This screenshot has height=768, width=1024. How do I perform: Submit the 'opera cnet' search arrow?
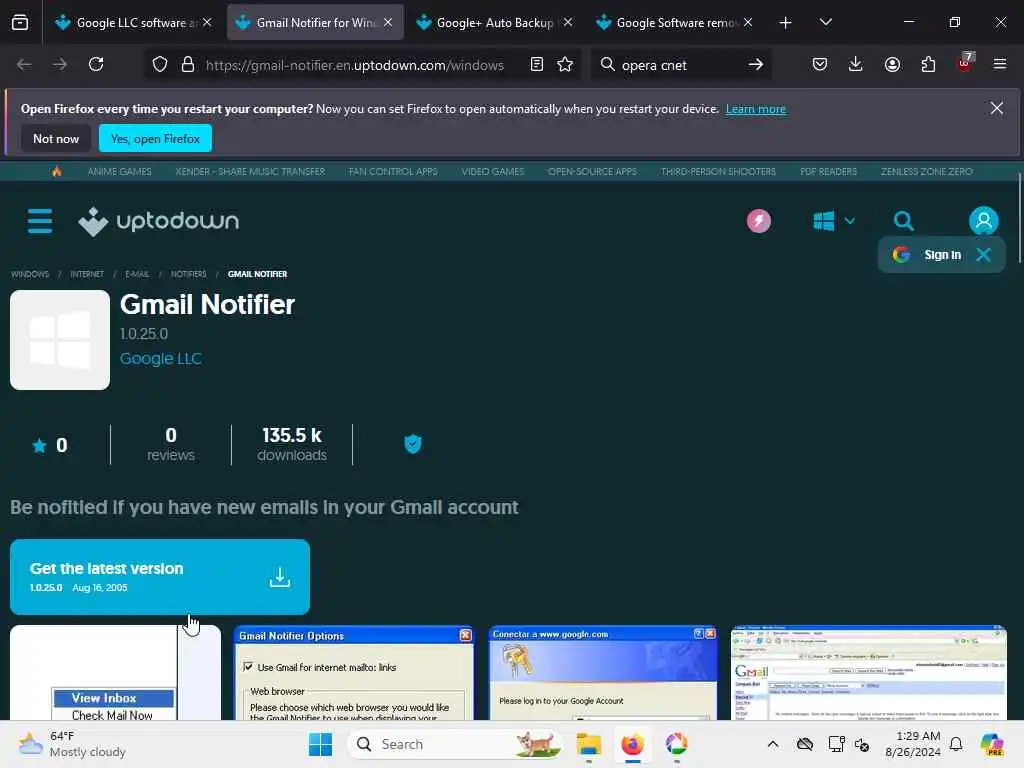[756, 65]
